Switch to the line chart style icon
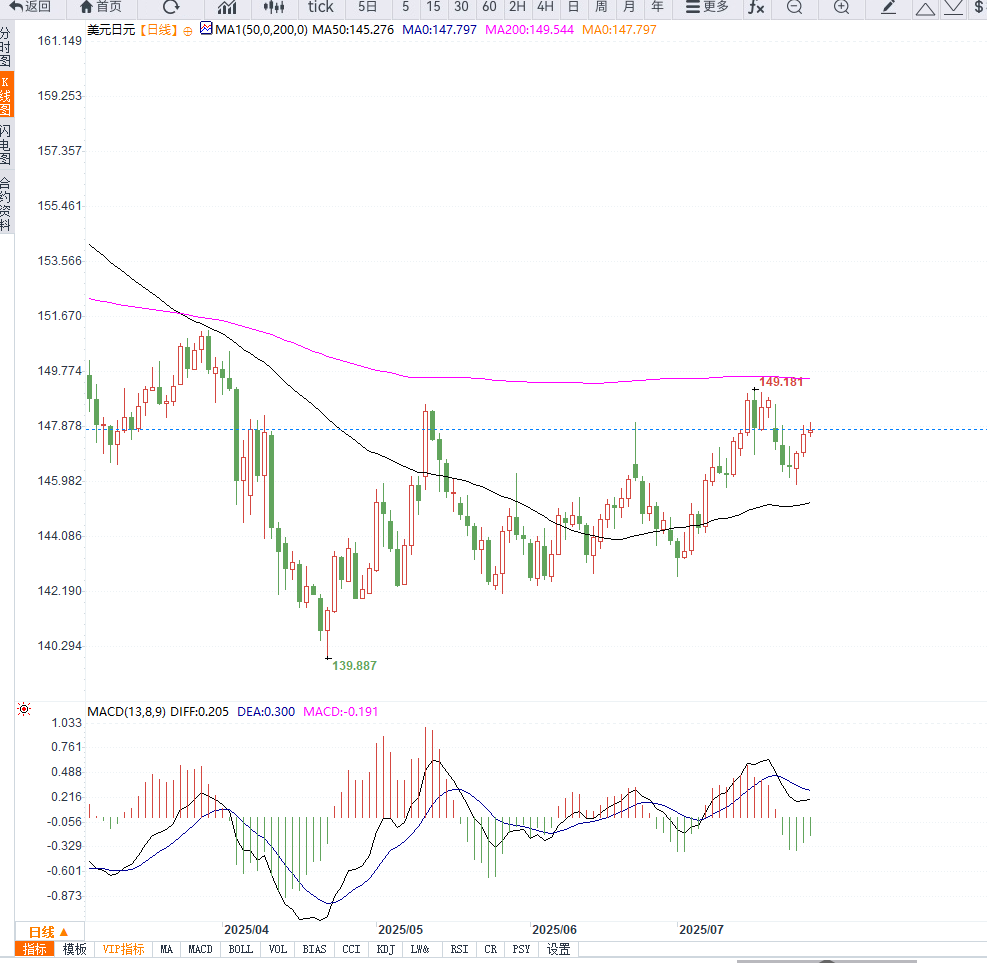The image size is (987, 963). pyautogui.click(x=227, y=7)
